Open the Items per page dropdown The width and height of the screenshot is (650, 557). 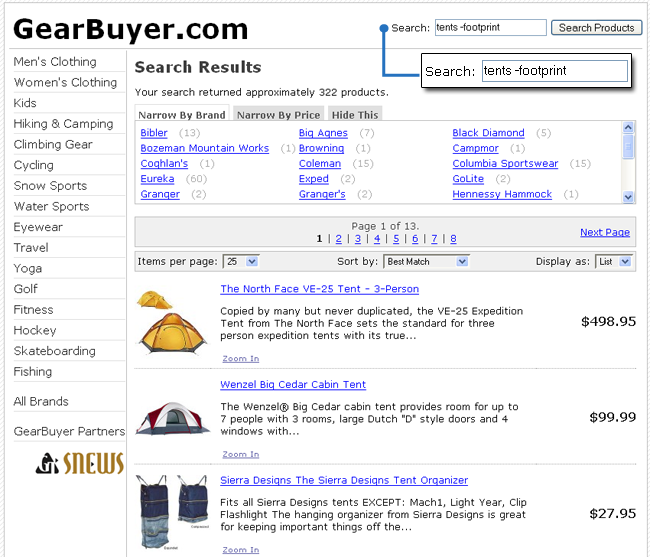tap(241, 262)
